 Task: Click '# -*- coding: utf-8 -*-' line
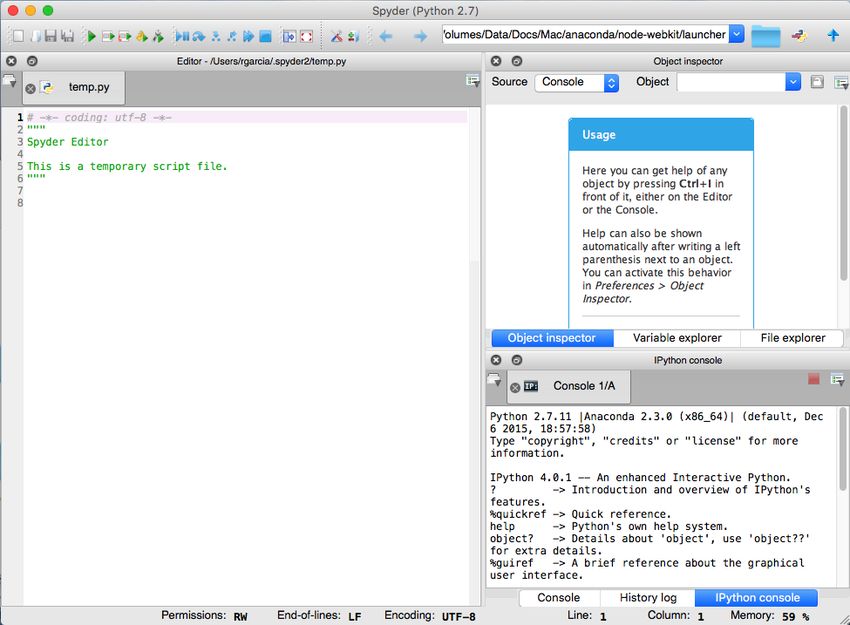click(x=99, y=118)
